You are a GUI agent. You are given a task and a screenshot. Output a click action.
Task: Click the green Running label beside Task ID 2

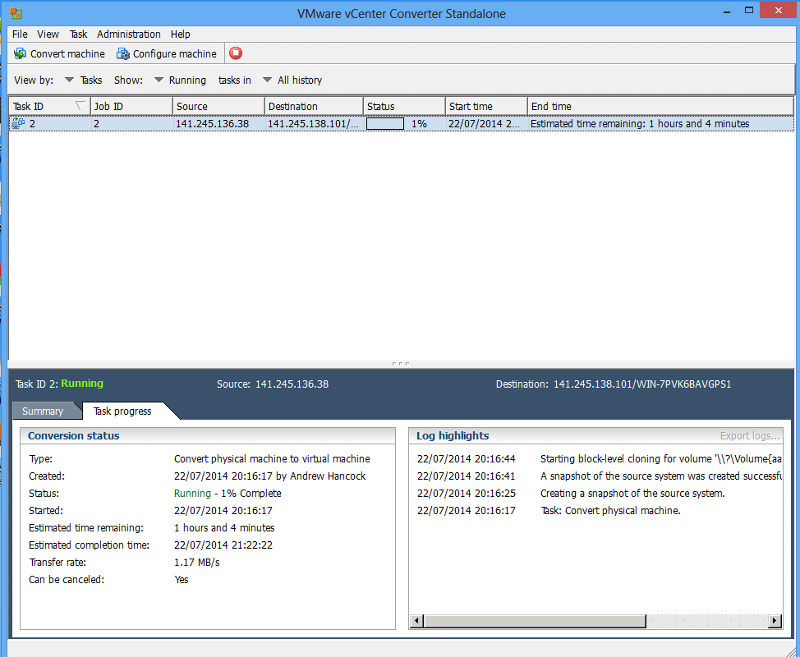pyautogui.click(x=82, y=383)
